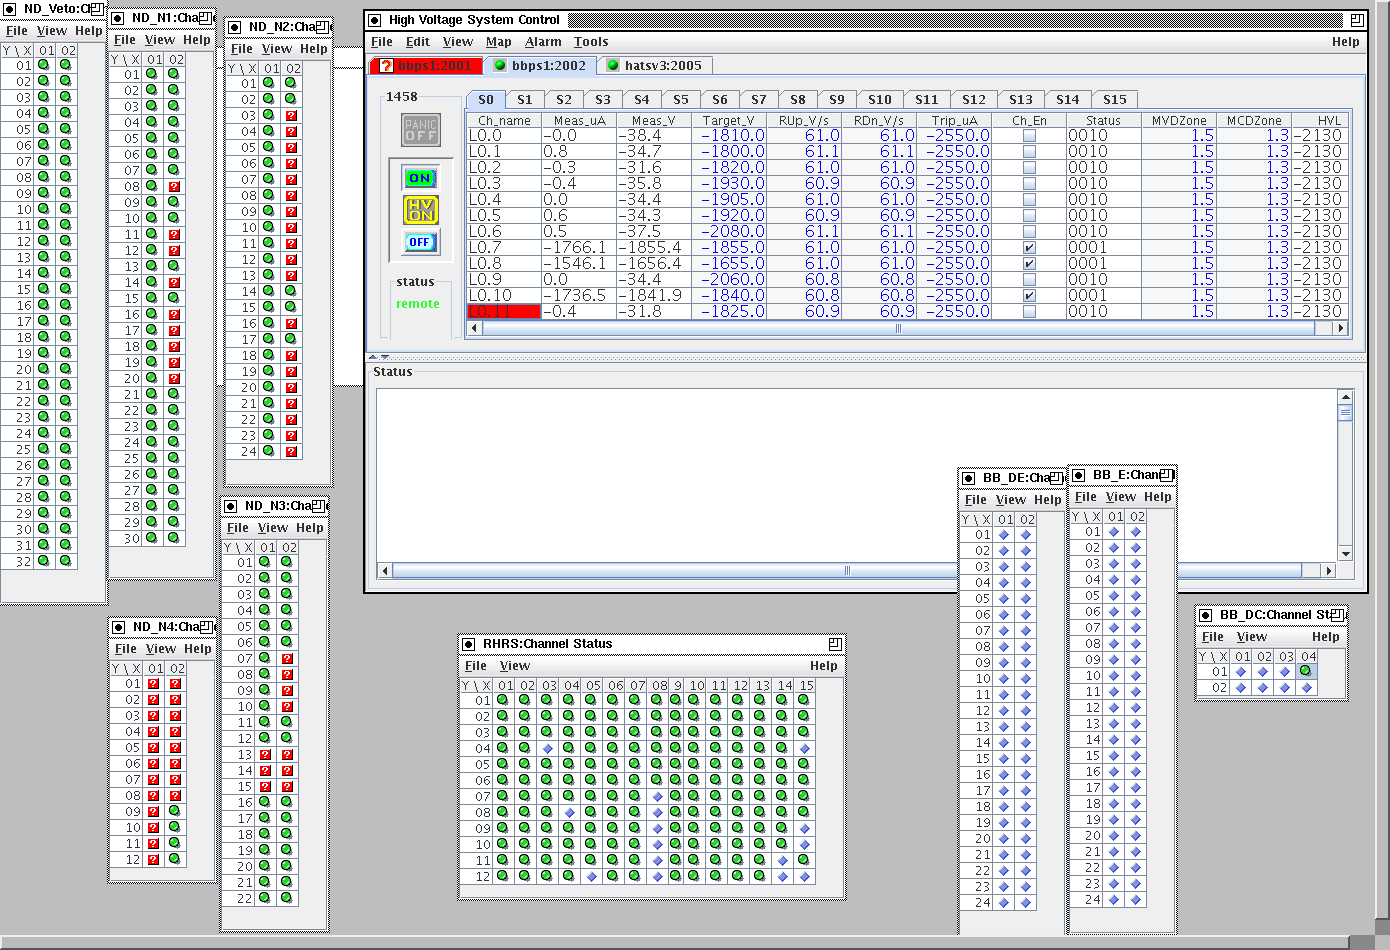Enable channel L0.9 Ch_En checkbox
The width and height of the screenshot is (1390, 950).
1029,280
